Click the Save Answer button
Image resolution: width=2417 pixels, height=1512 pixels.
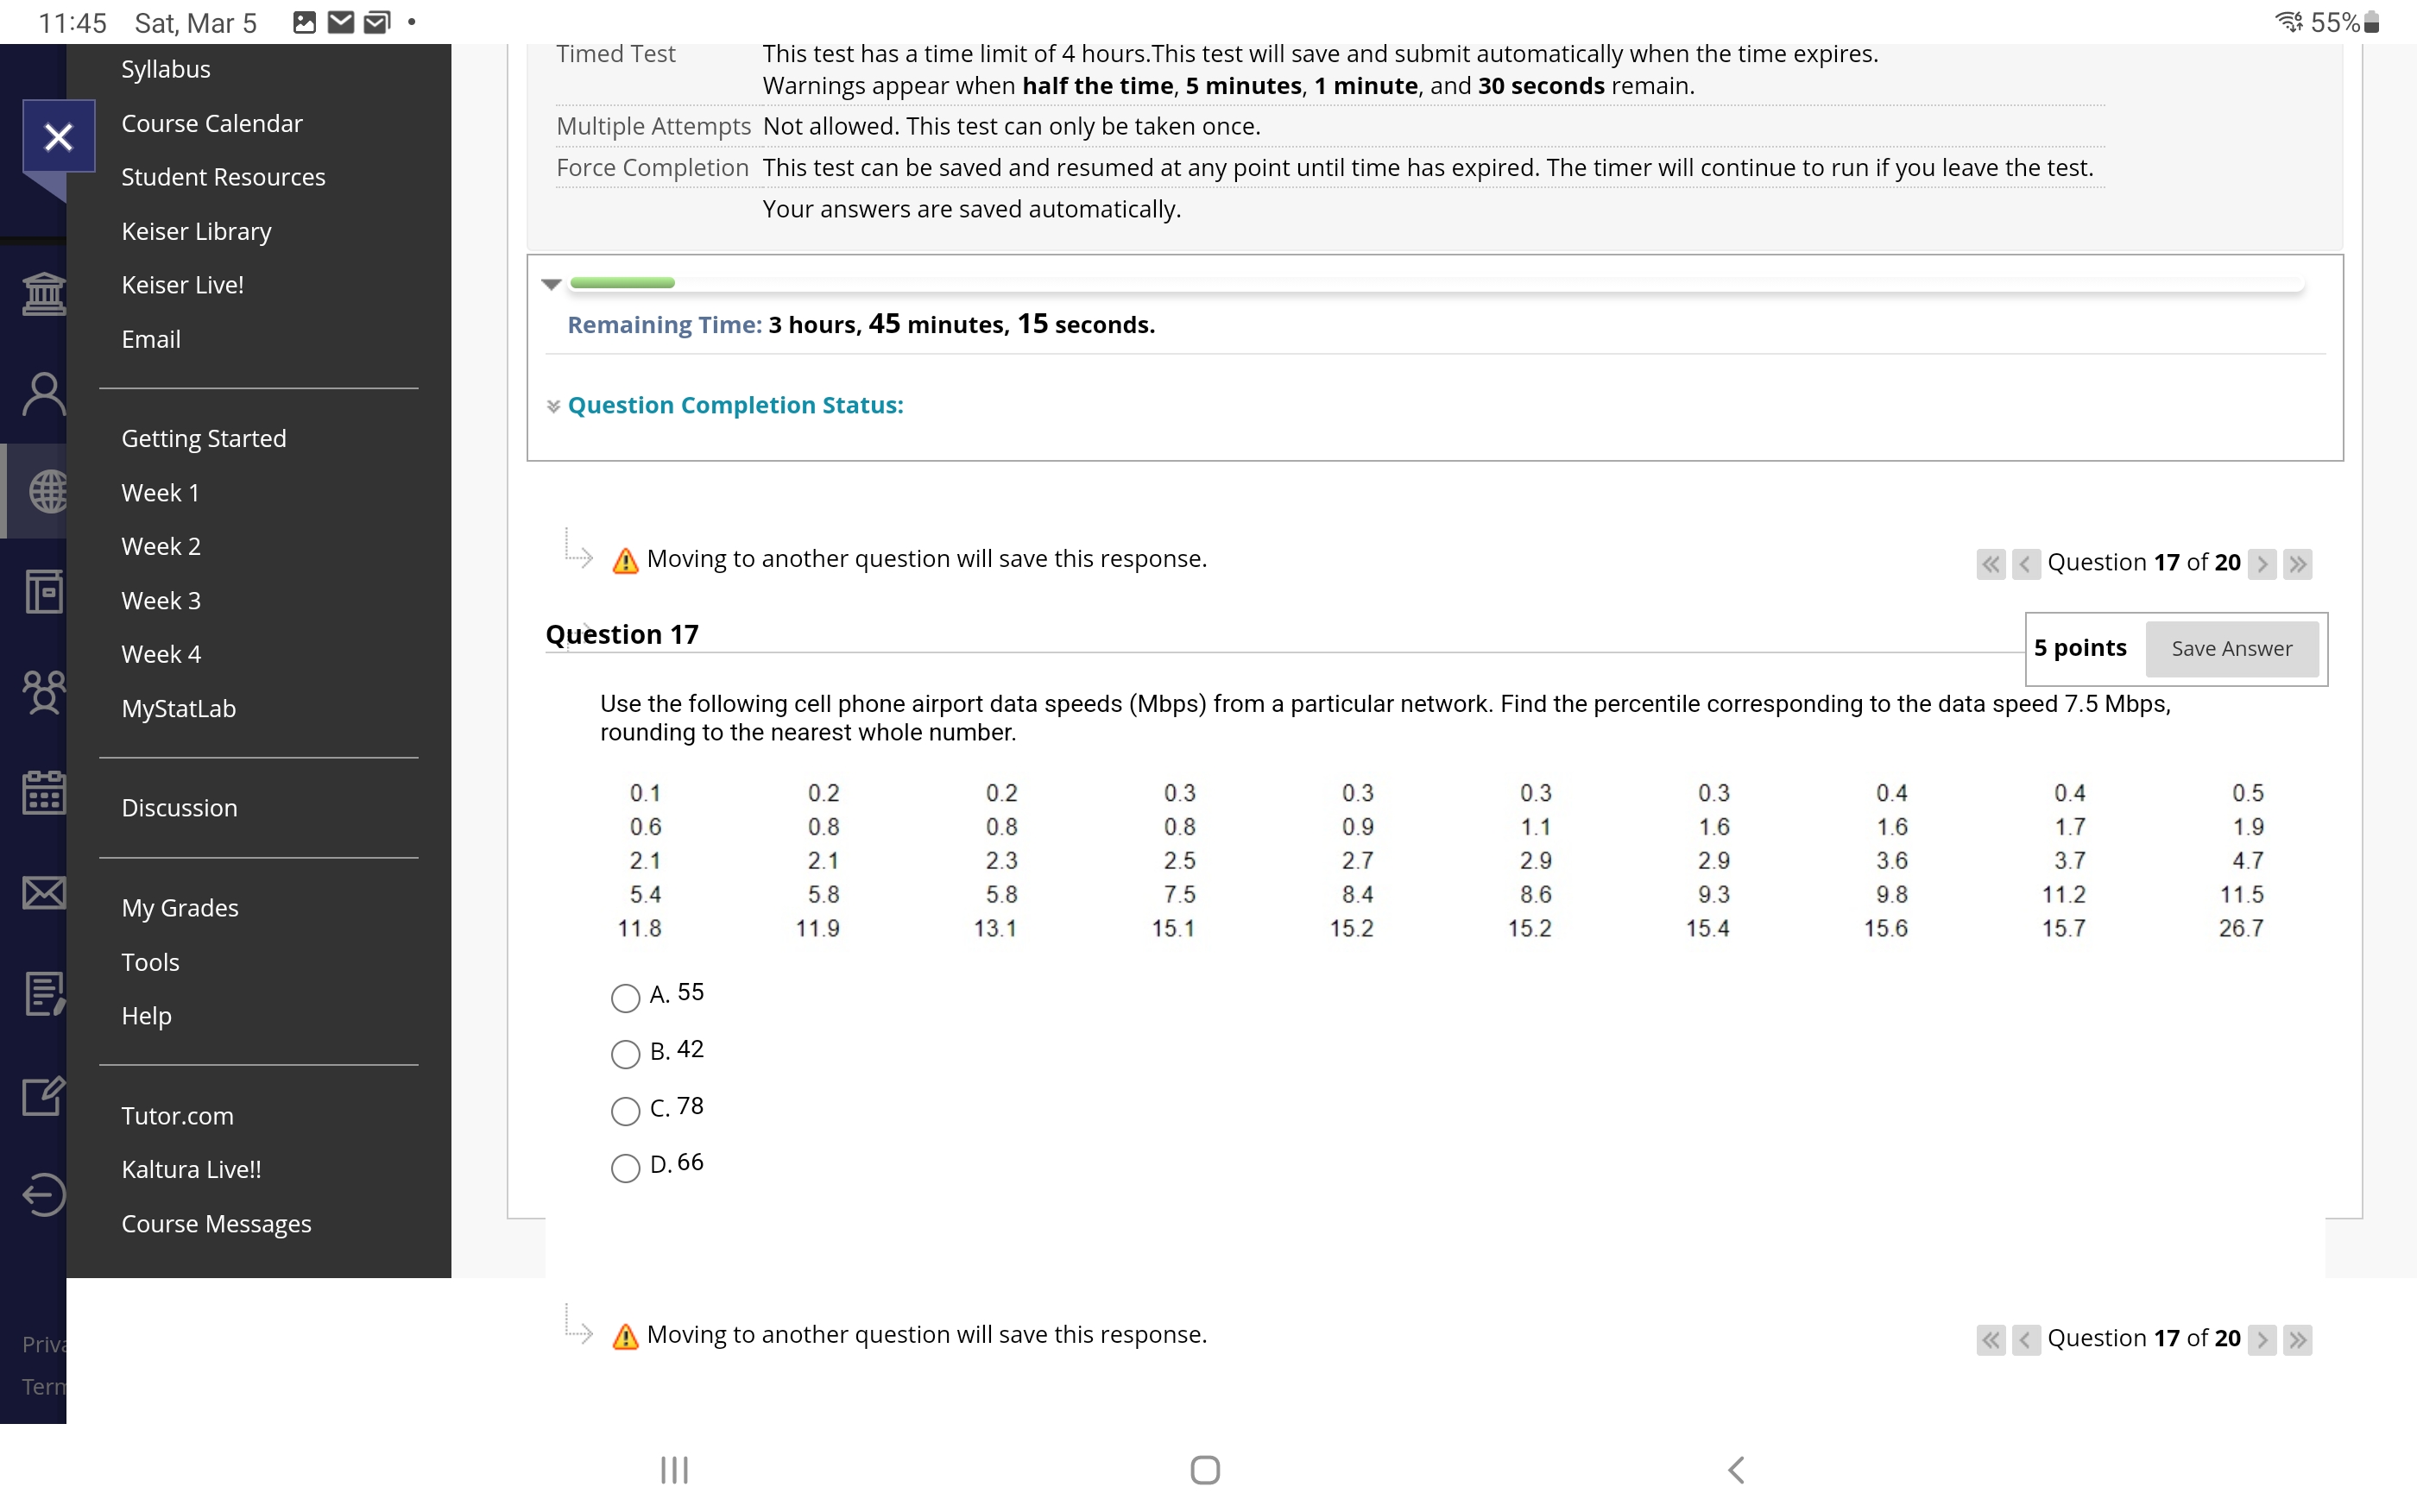(2231, 648)
